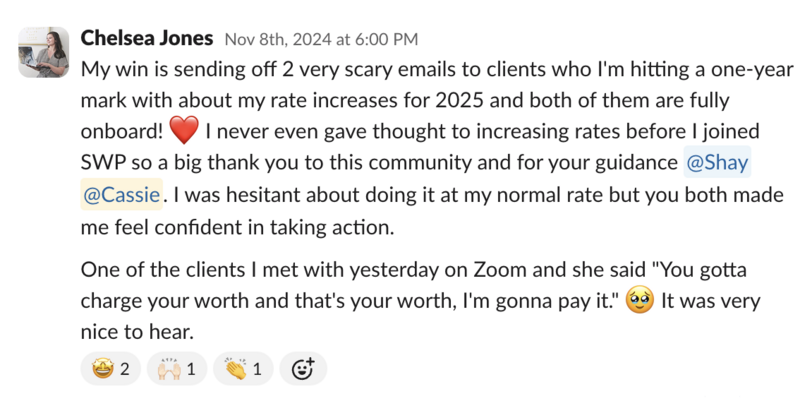
Task: Toggle the raised hands reaction
Action: pos(177,368)
